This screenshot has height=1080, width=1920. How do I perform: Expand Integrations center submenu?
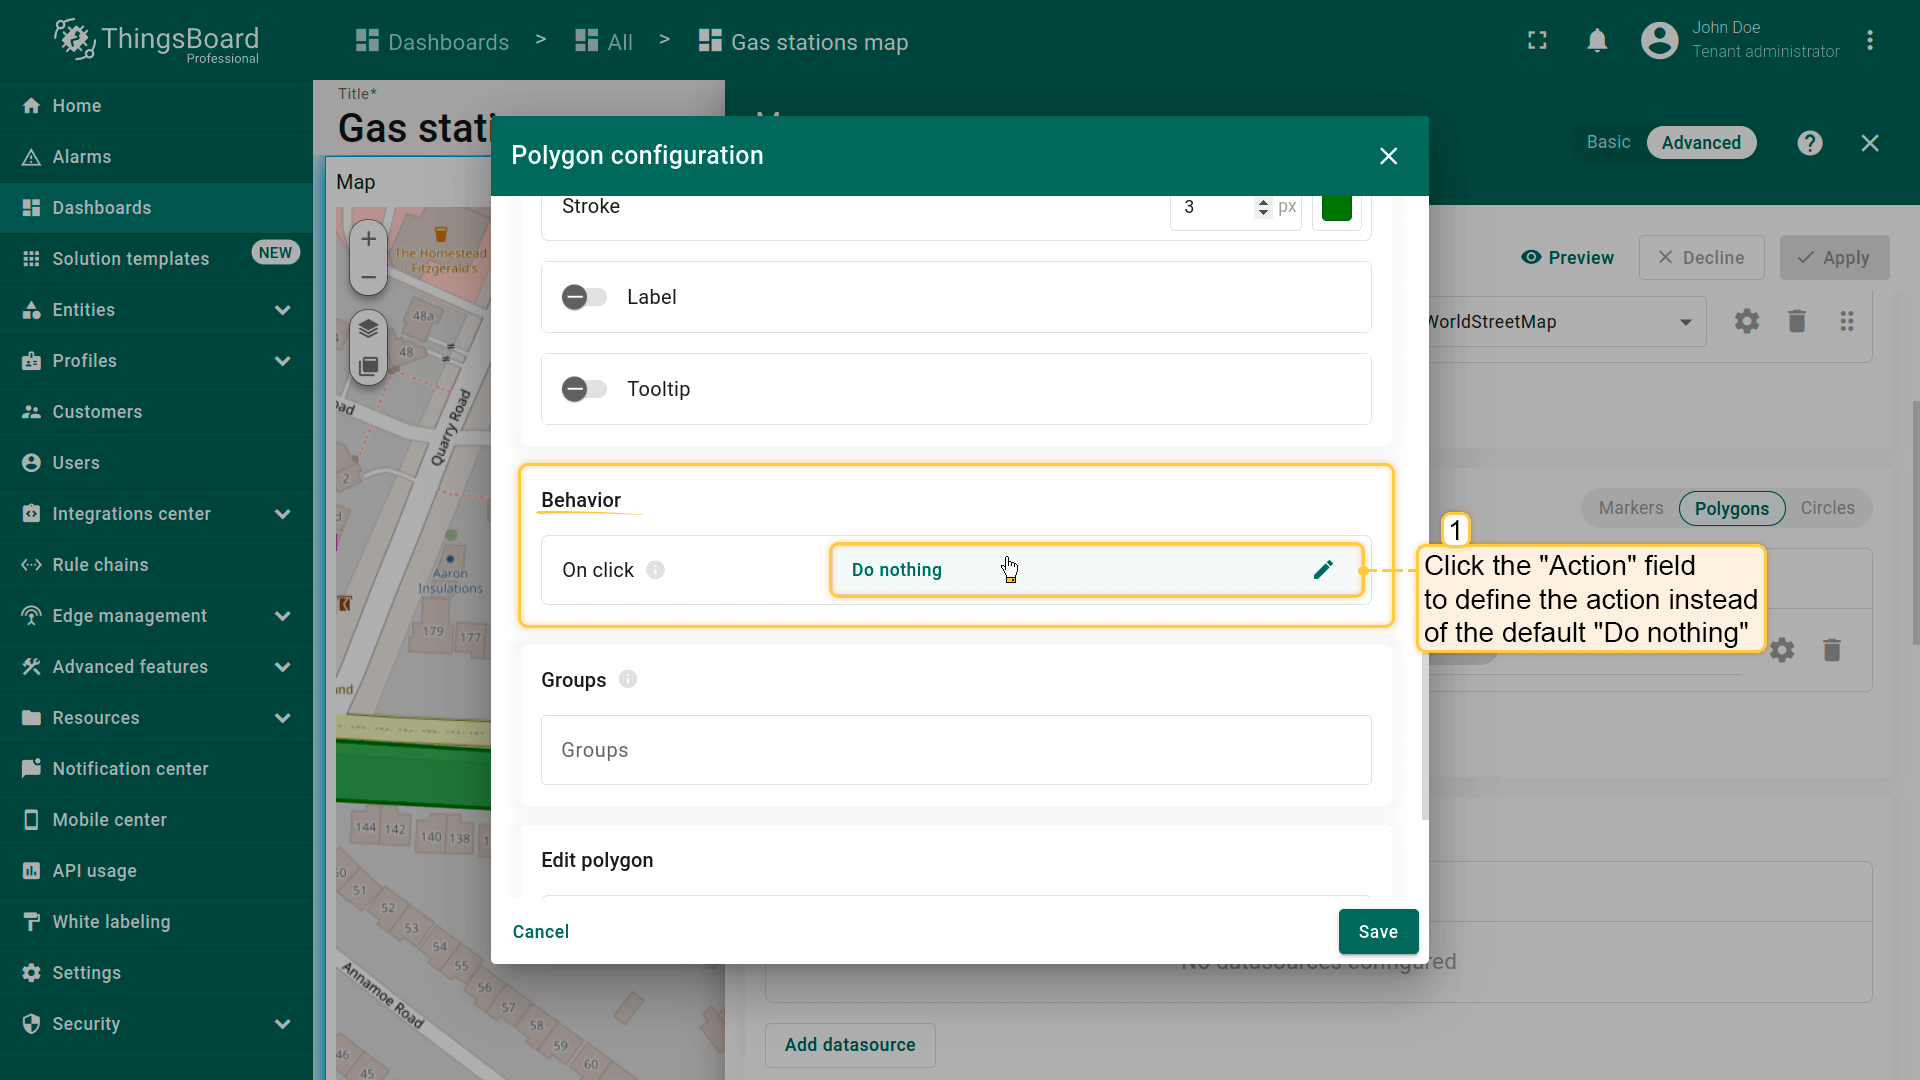point(282,514)
